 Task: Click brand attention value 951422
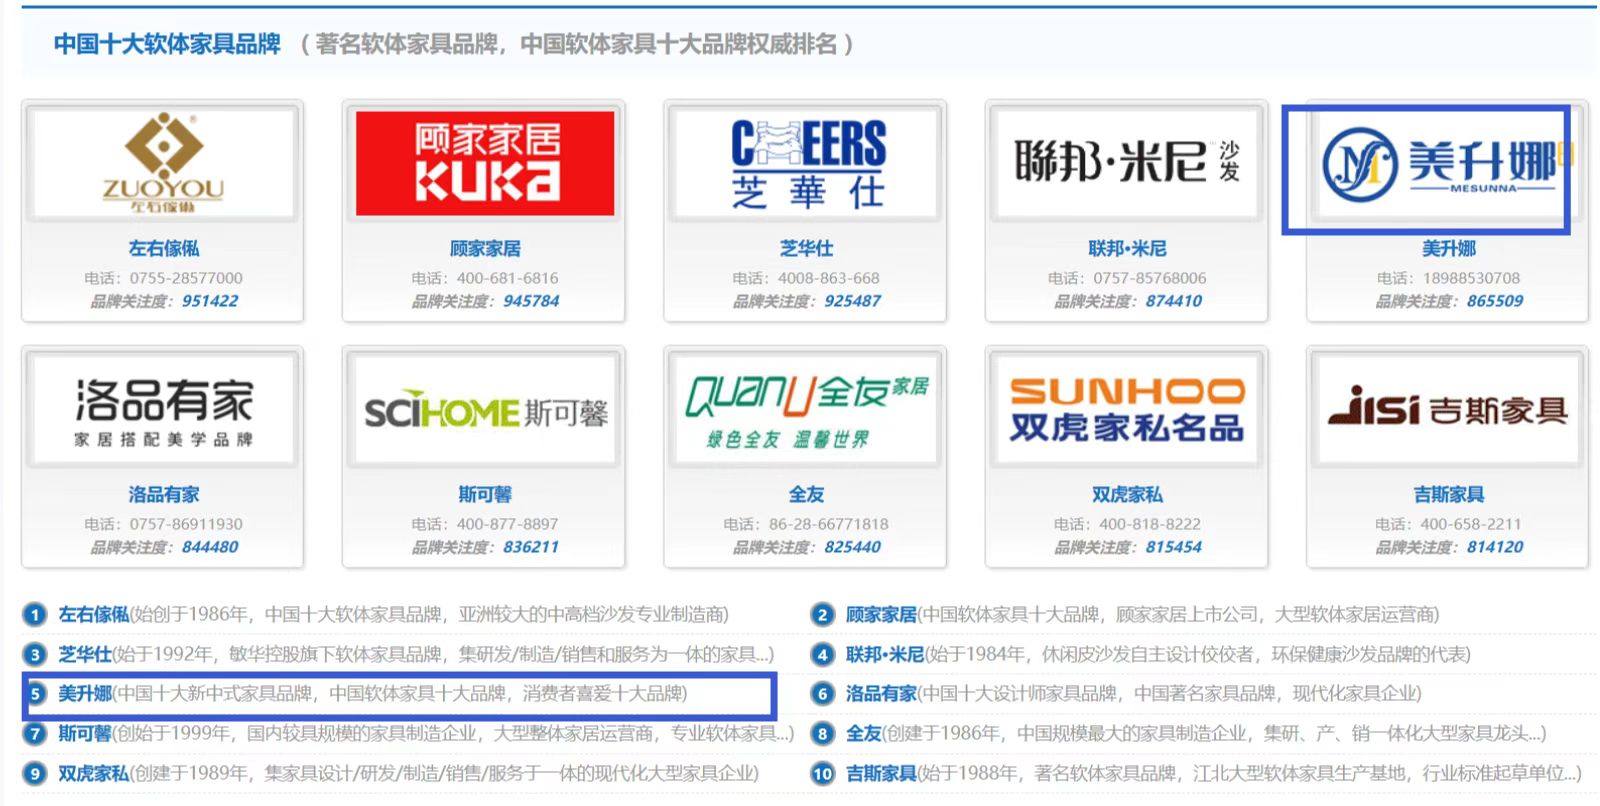coord(210,301)
